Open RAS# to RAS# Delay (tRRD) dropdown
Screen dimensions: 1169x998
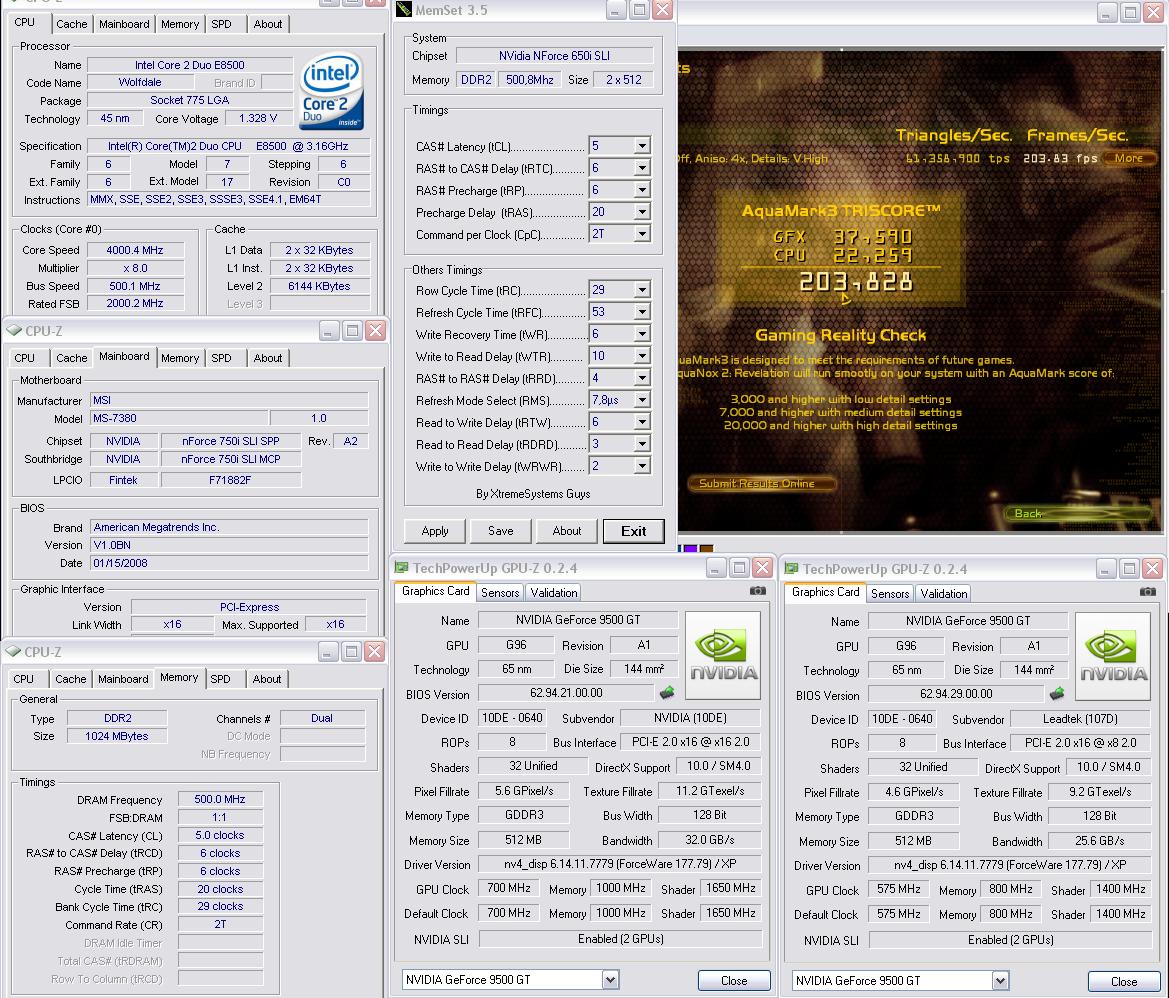point(642,378)
